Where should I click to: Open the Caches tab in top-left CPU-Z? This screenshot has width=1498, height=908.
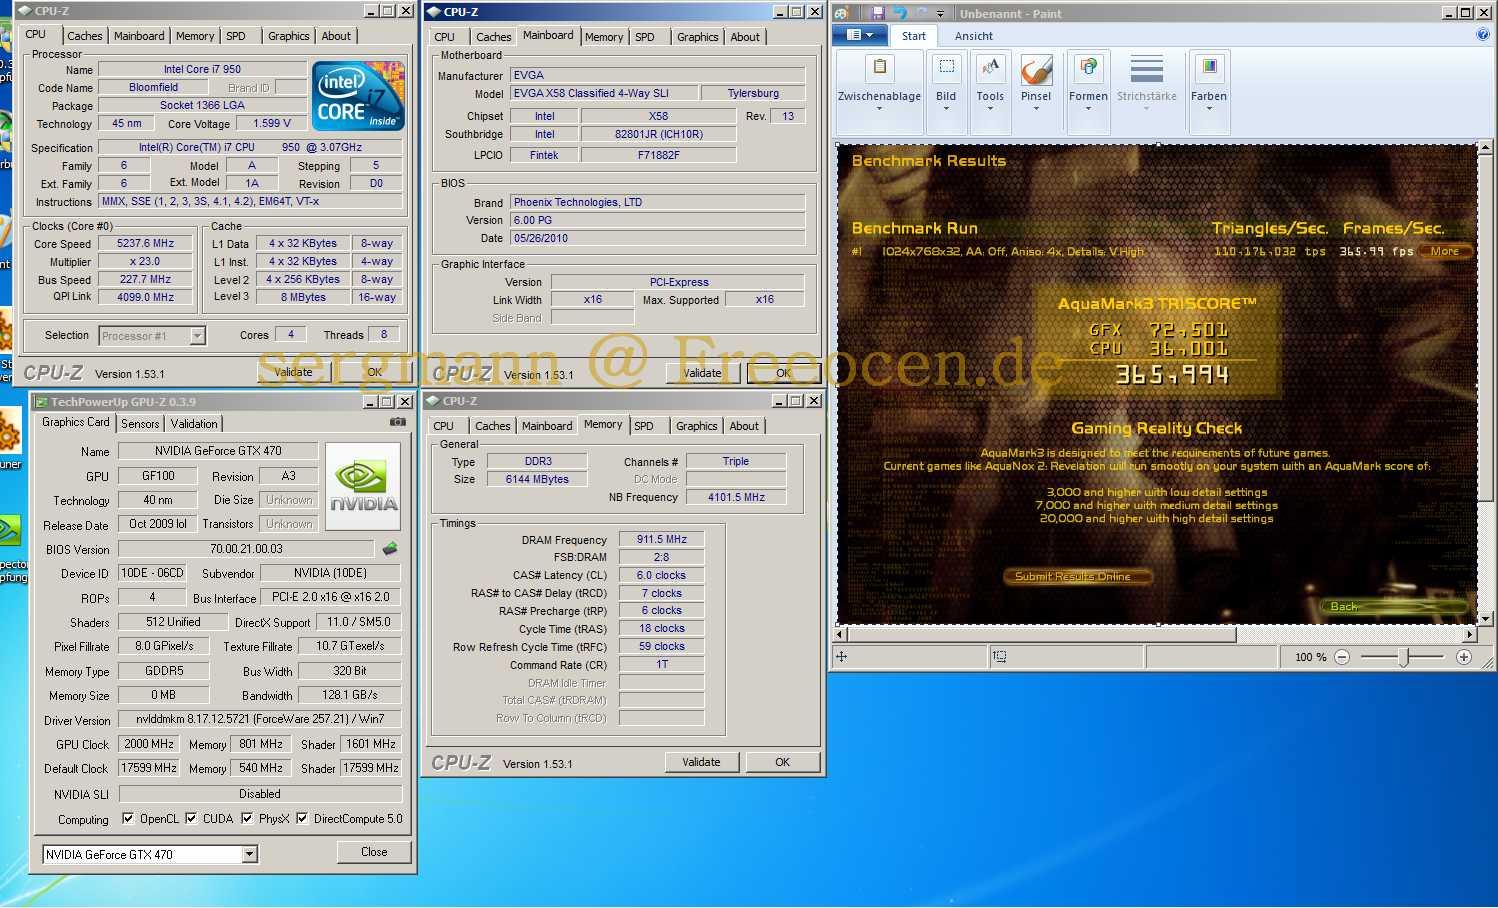[x=84, y=36]
